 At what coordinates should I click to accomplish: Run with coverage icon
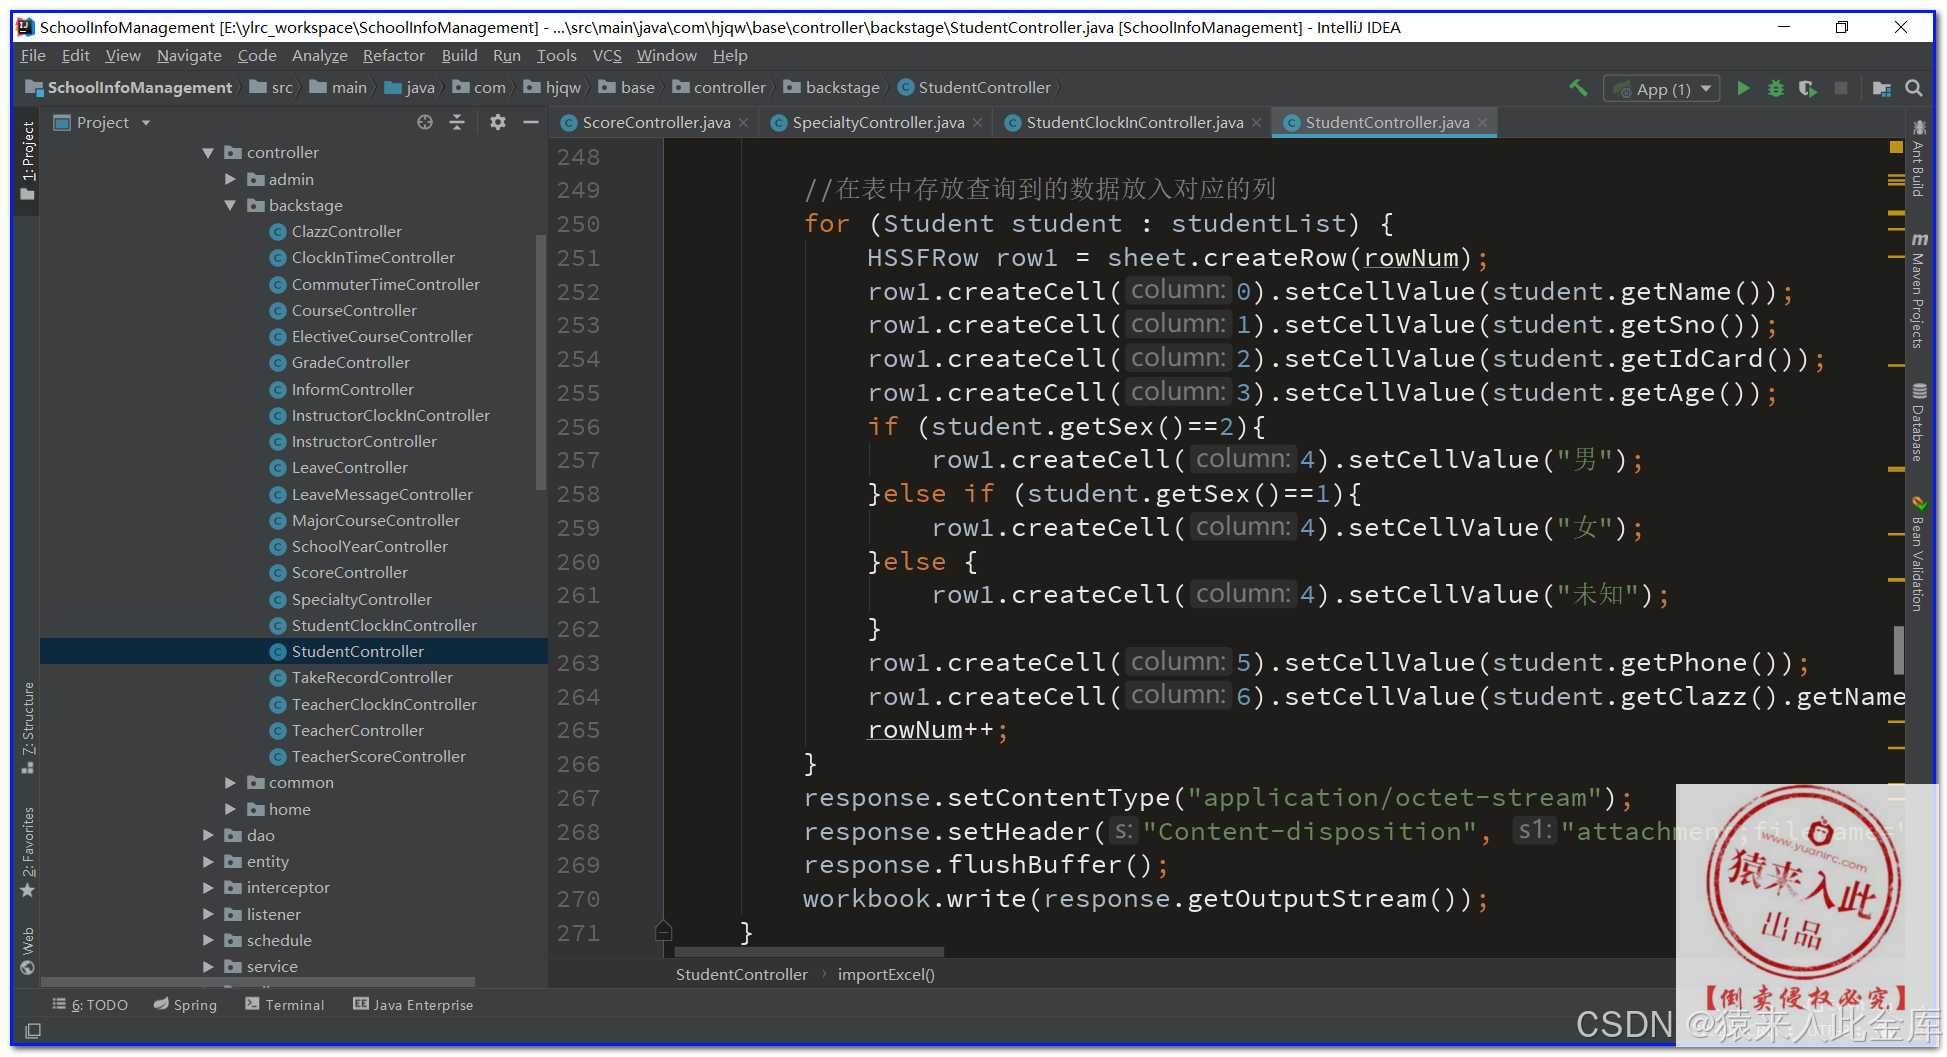(x=1808, y=88)
